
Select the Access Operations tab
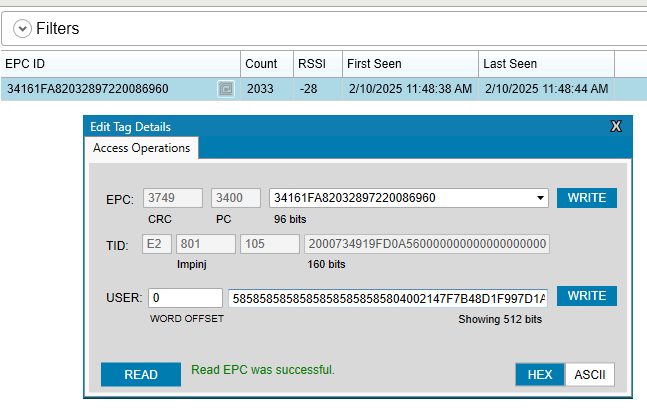142,148
